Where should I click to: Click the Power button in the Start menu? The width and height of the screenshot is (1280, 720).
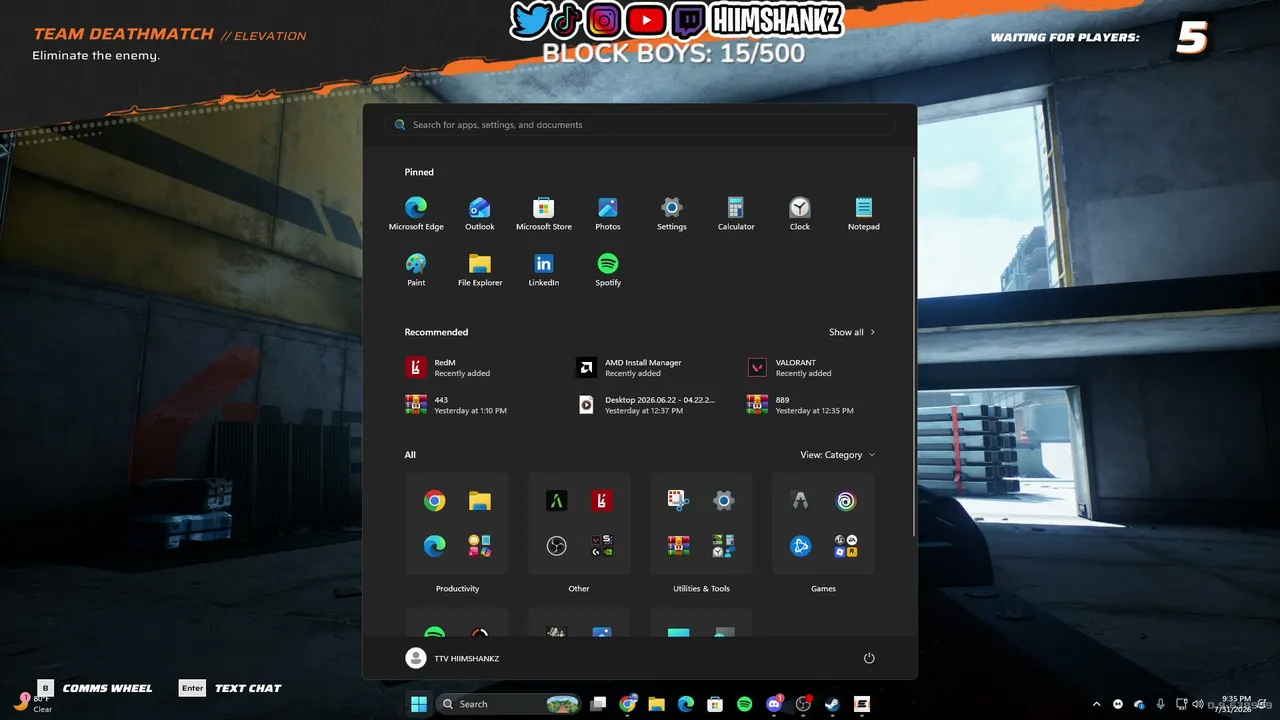pyautogui.click(x=869, y=658)
